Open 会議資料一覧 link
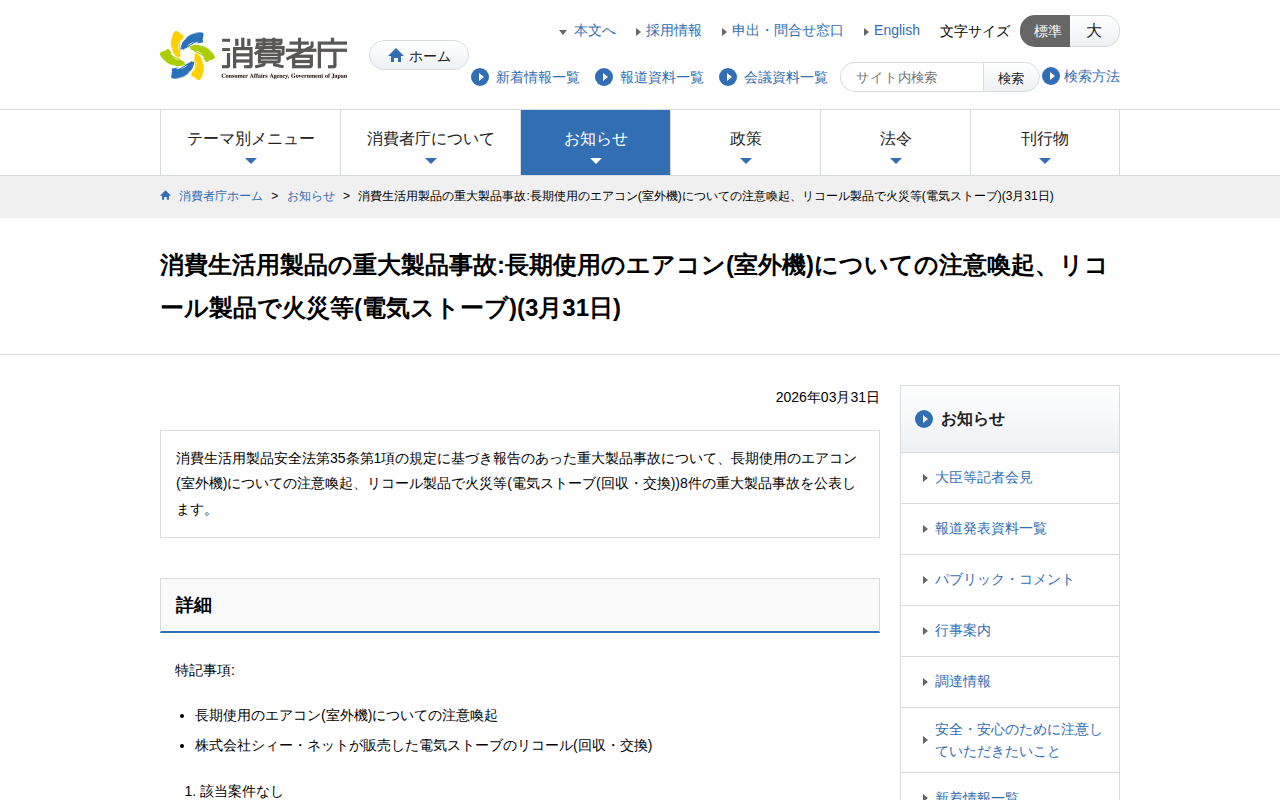 (786, 77)
